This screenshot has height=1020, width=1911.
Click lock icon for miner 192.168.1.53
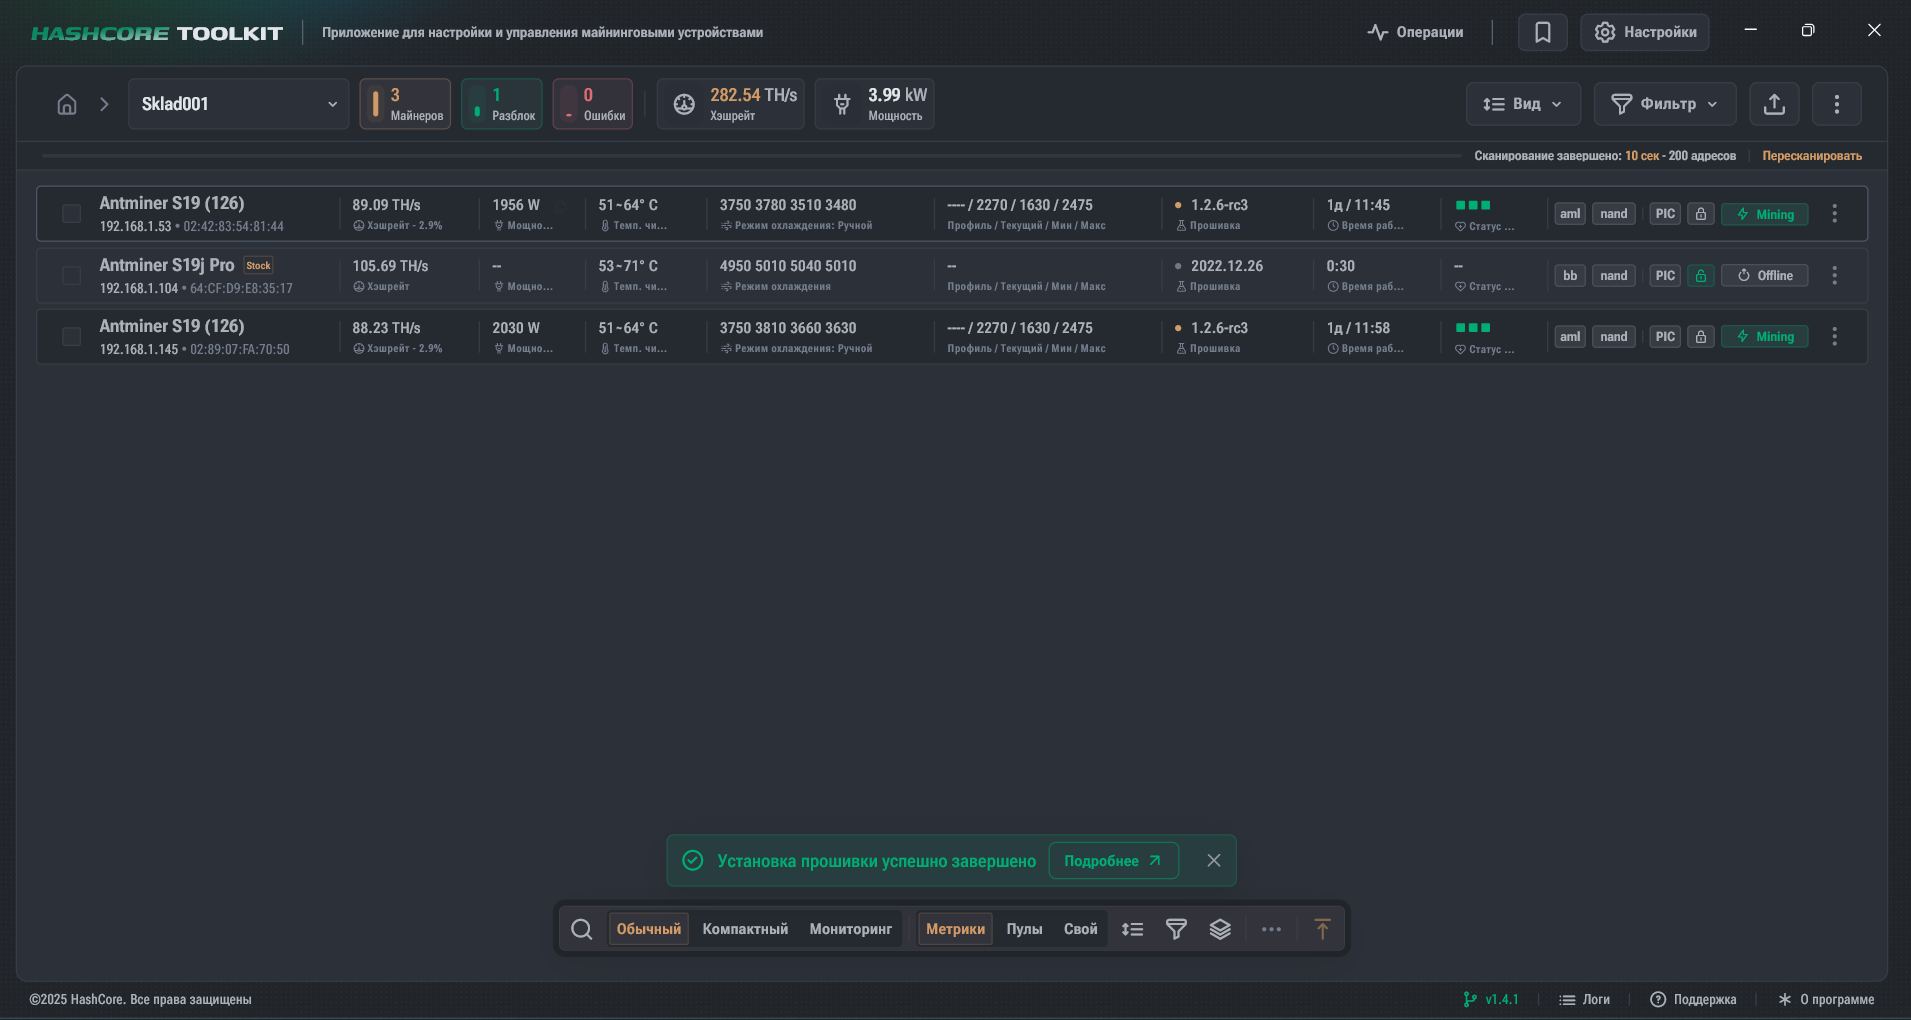[1701, 214]
